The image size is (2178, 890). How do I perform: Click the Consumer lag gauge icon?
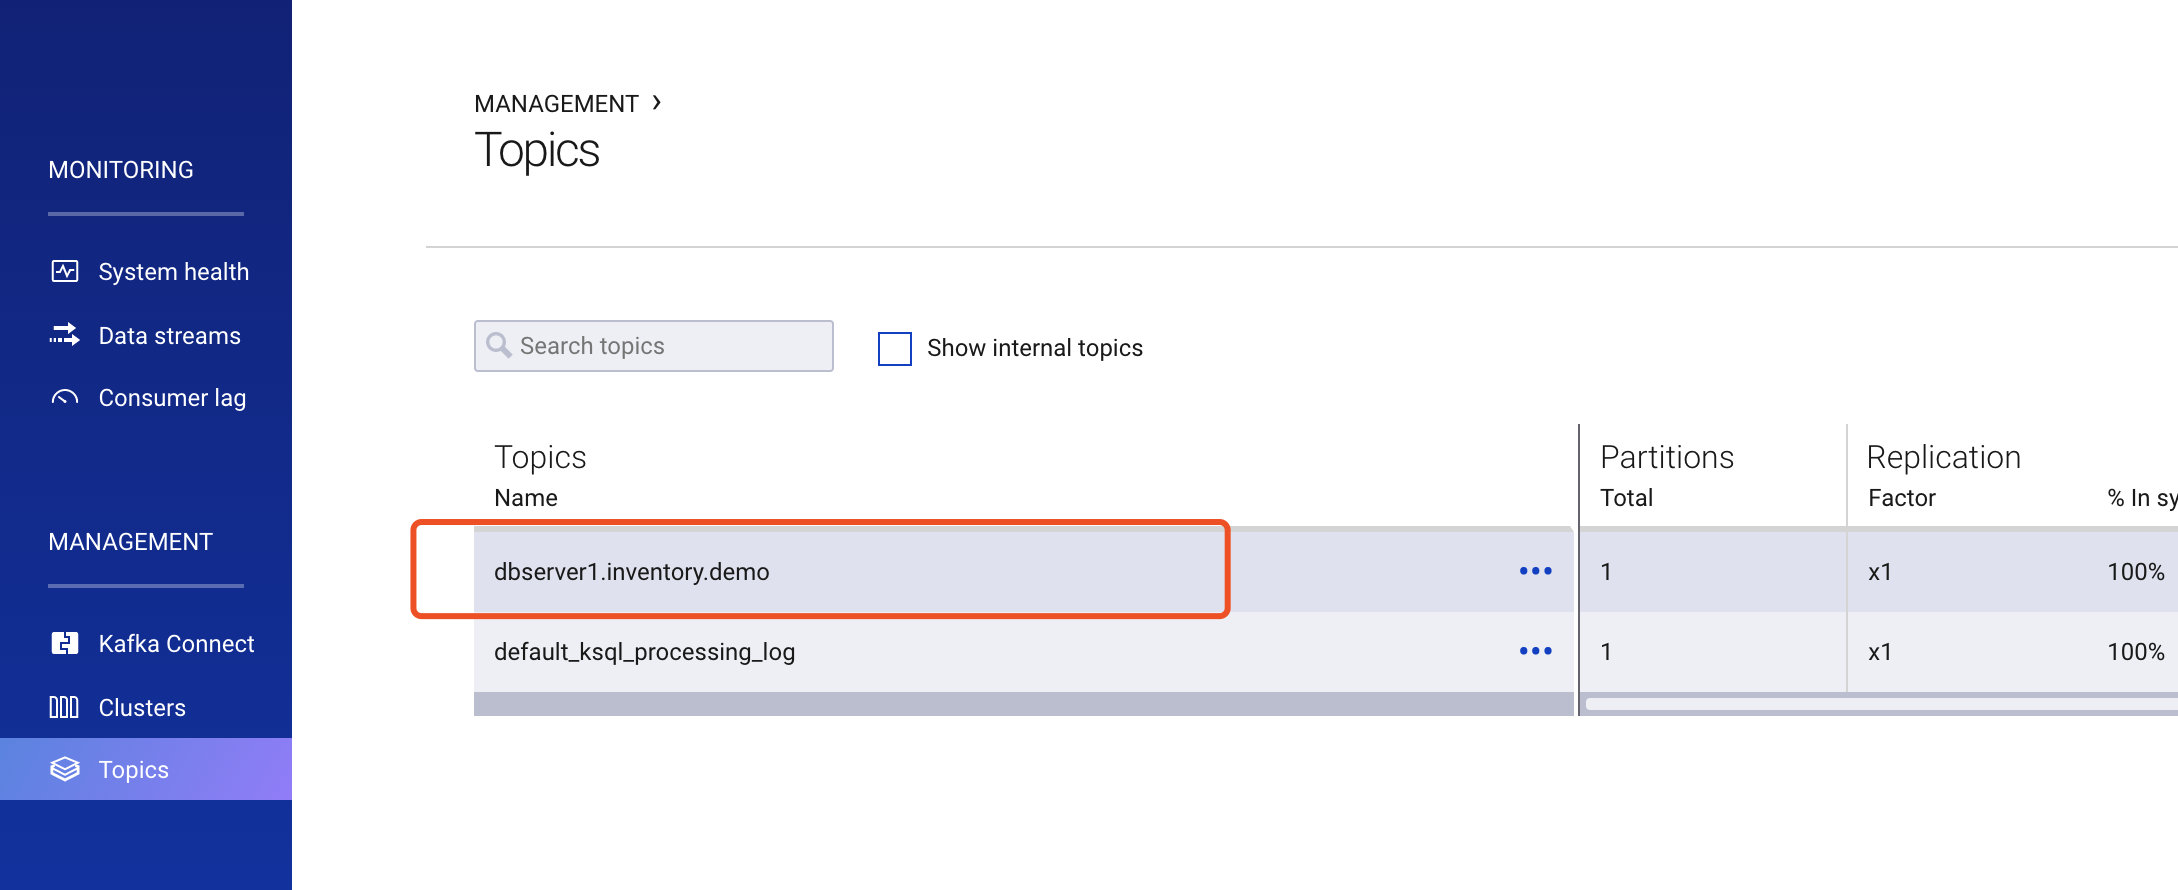tap(65, 398)
